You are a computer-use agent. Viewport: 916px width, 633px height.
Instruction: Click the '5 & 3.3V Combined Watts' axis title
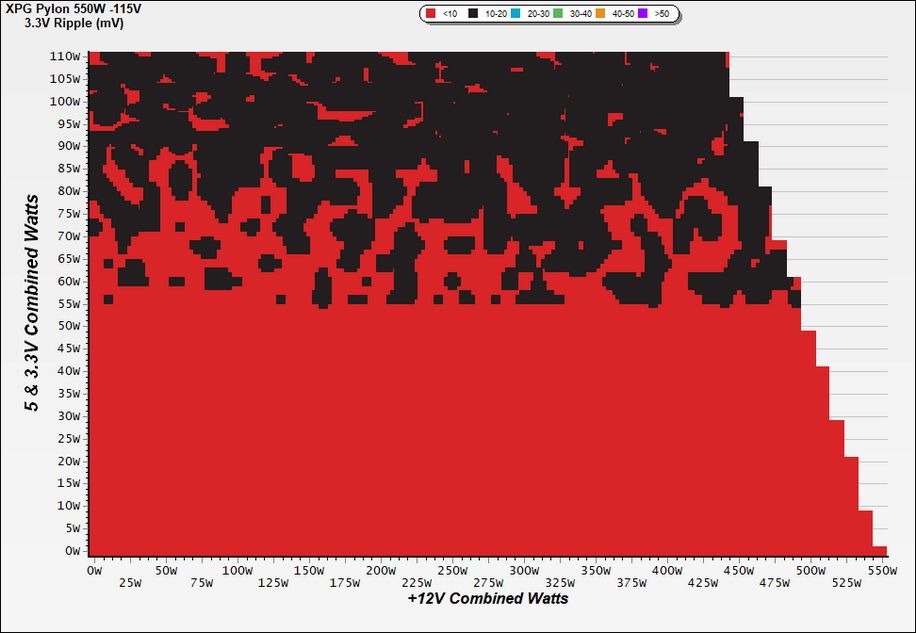coord(33,303)
